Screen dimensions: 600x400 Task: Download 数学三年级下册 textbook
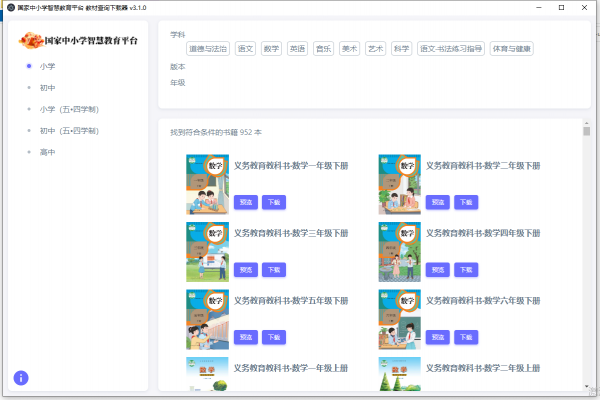[x=274, y=270]
